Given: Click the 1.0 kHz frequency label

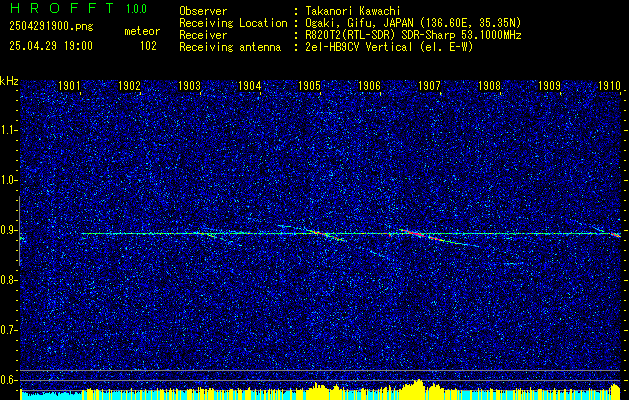Looking at the screenshot, I should click(9, 181).
